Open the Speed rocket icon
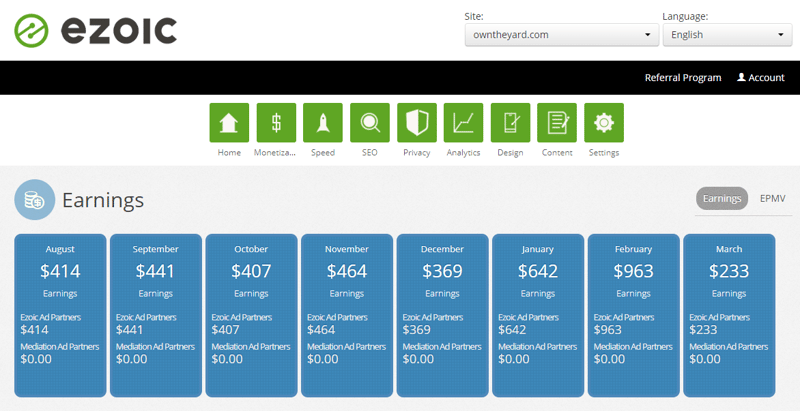This screenshot has width=800, height=411. [323, 123]
